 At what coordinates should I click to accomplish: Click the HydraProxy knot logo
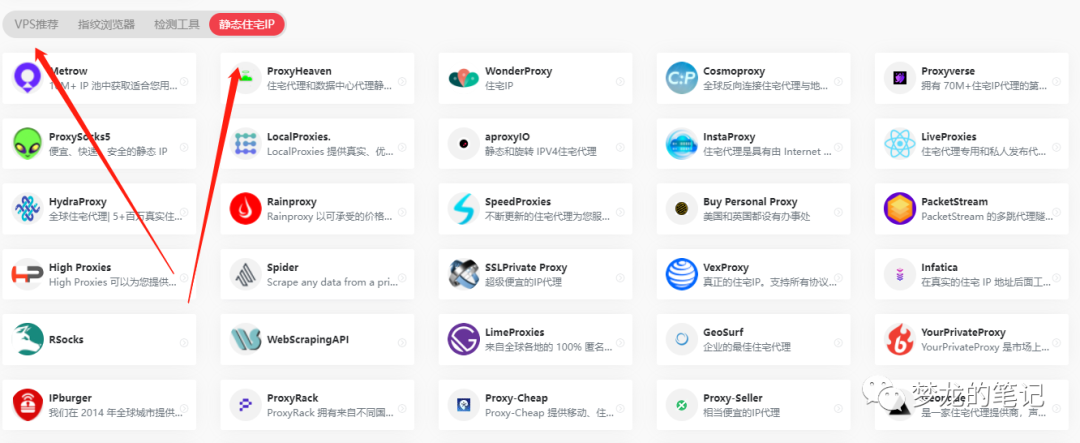point(28,209)
